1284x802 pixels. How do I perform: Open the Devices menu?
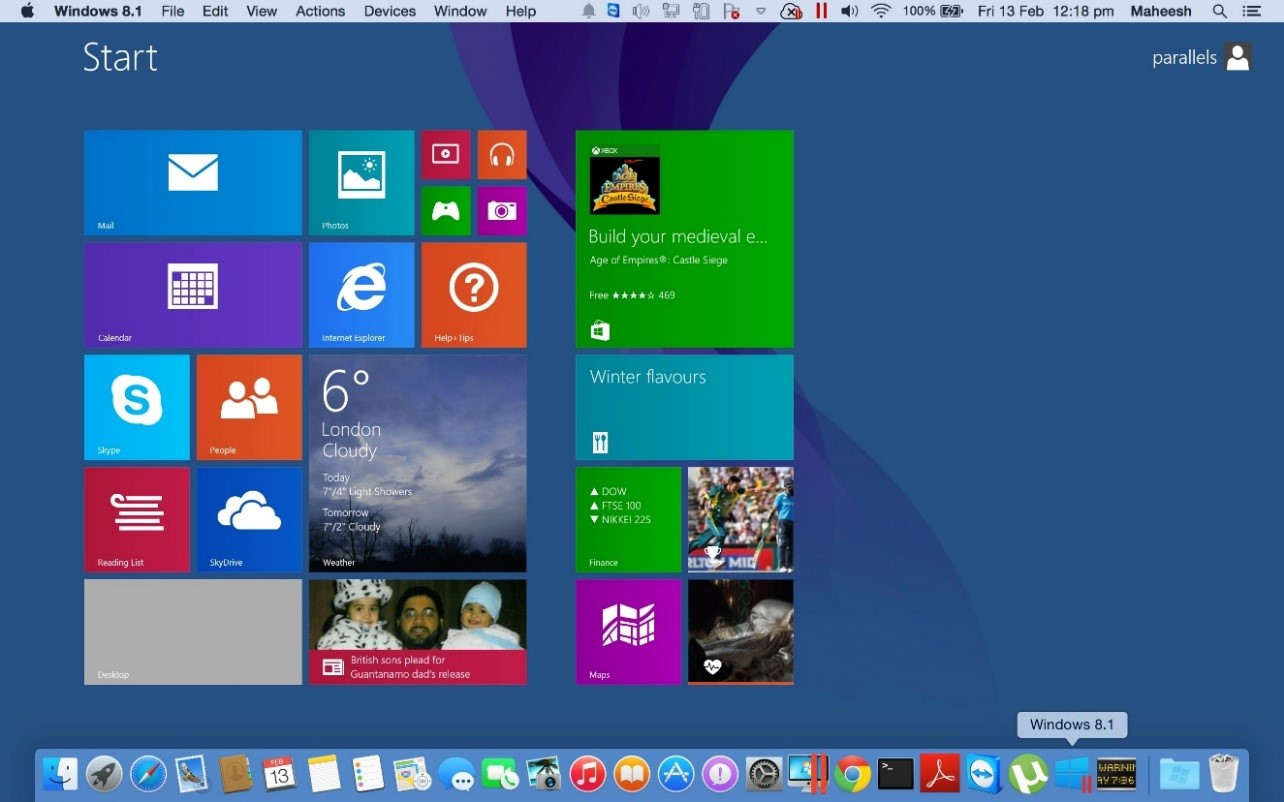click(390, 11)
